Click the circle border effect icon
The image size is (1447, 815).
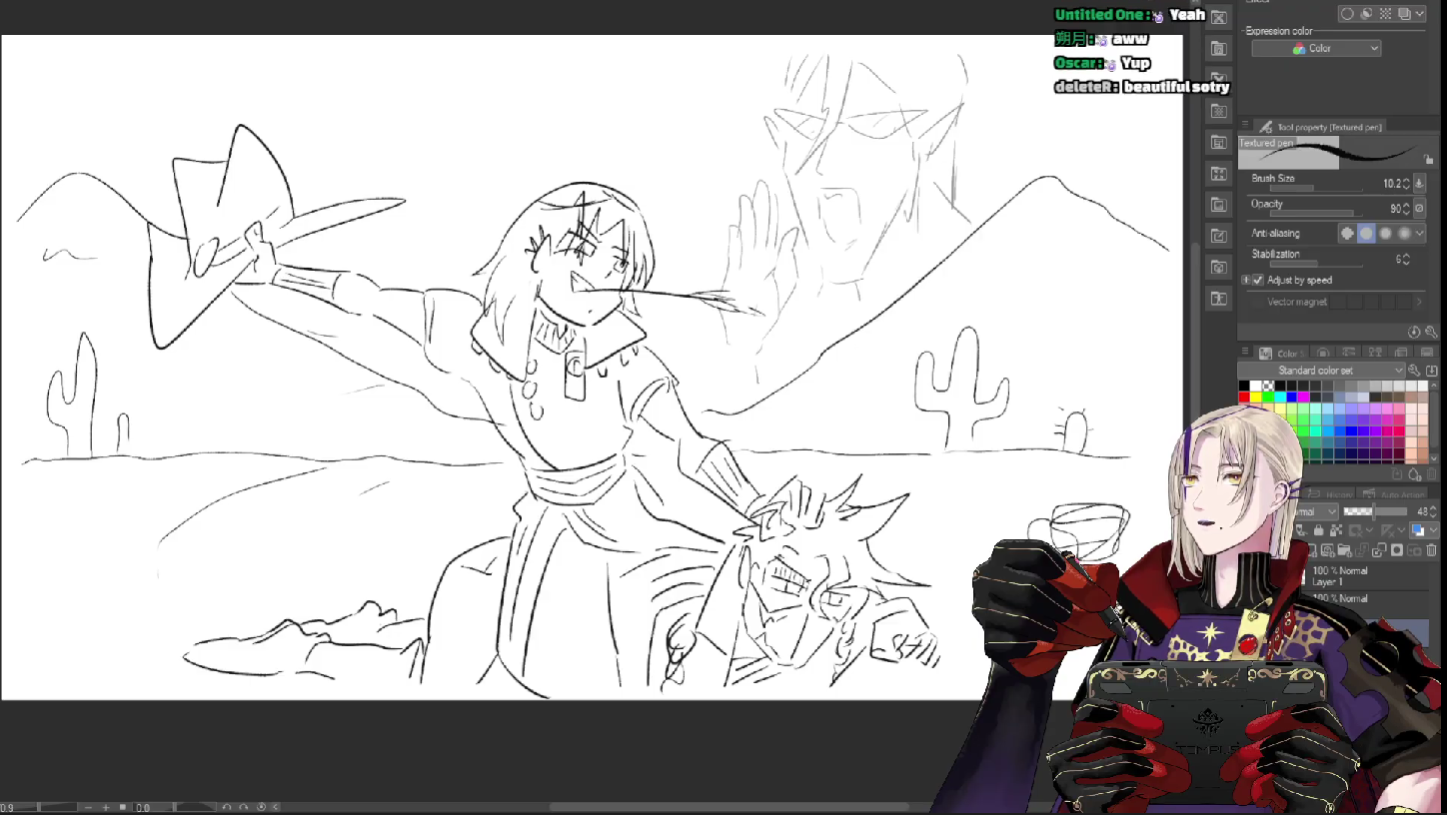tap(1348, 14)
